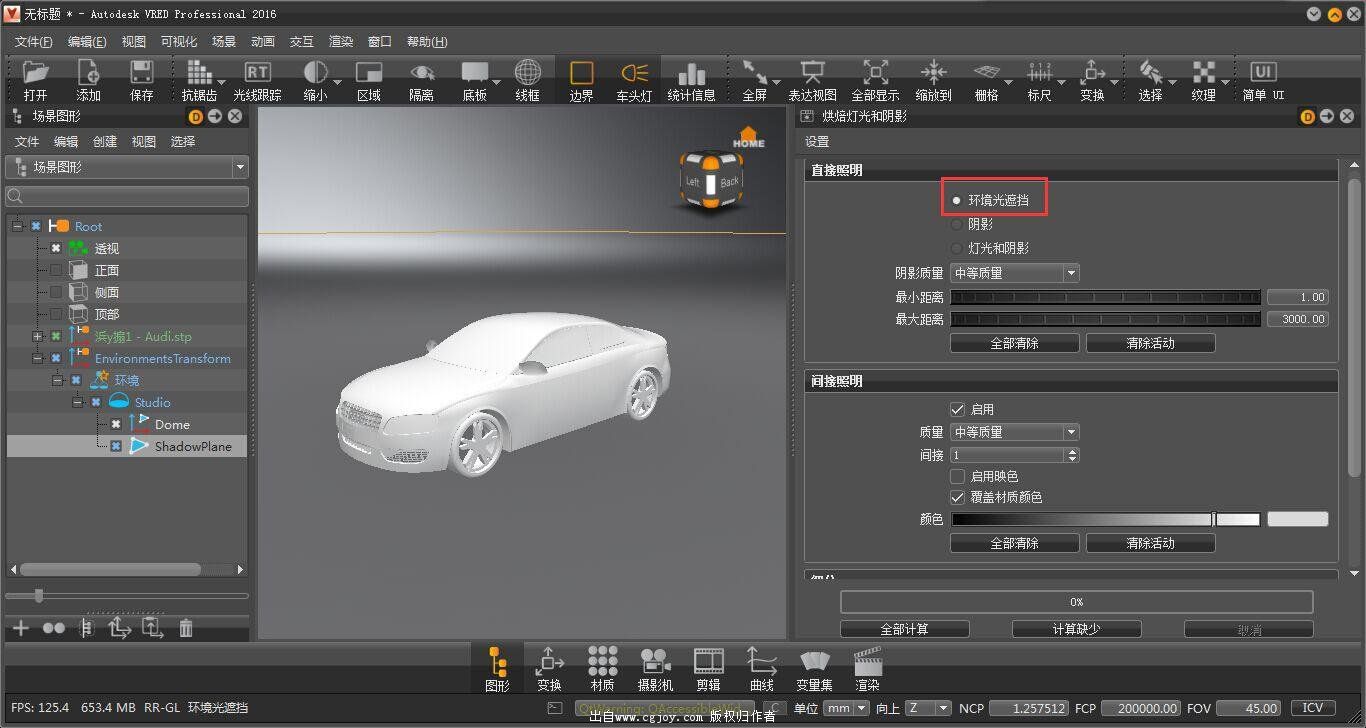The height and width of the screenshot is (728, 1366).
Task: Open 单位 mm units dropdown
Action: pyautogui.click(x=846, y=708)
